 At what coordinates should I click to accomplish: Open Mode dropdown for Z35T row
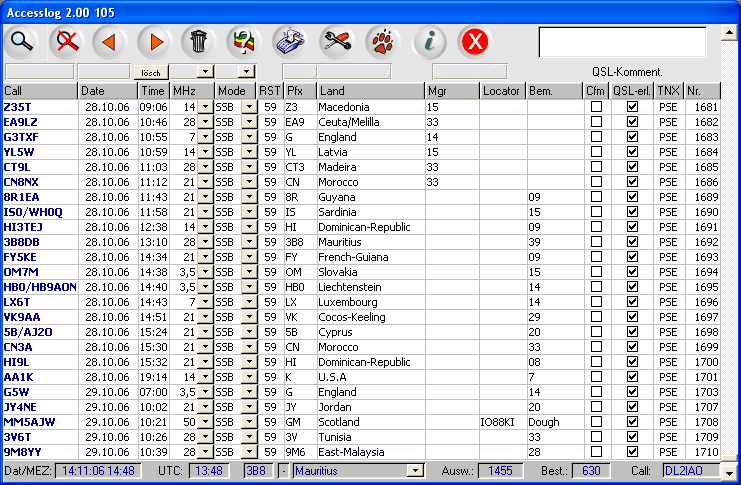(249, 107)
